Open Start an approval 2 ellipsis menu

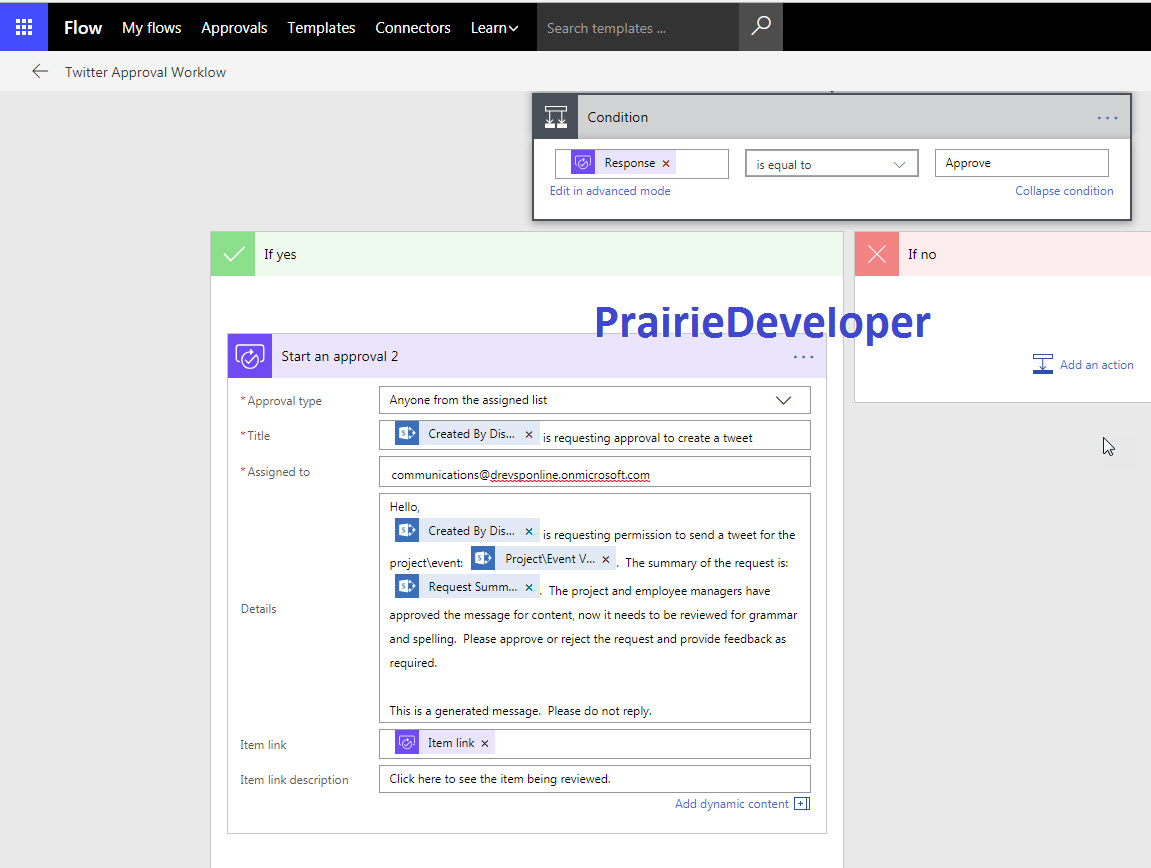click(803, 357)
